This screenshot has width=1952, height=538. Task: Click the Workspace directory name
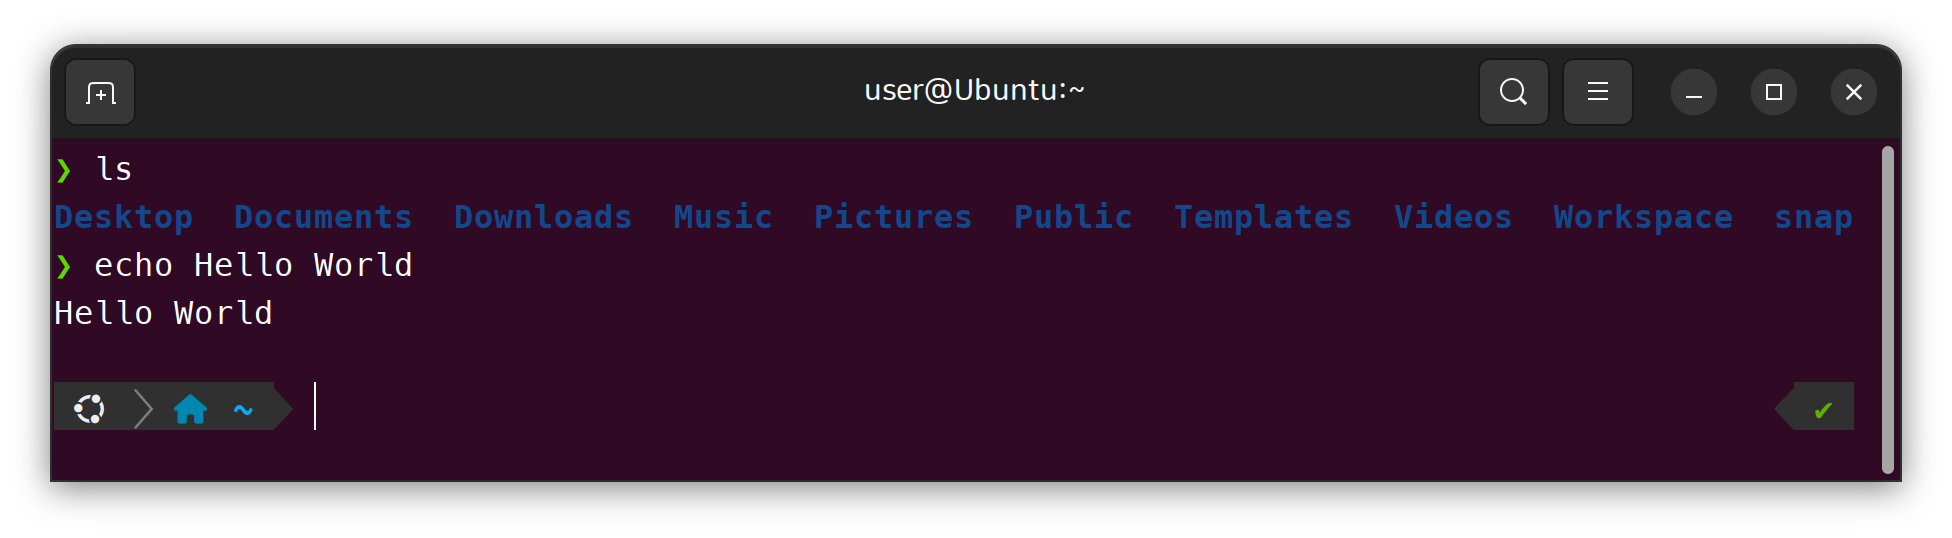pyautogui.click(x=1643, y=217)
